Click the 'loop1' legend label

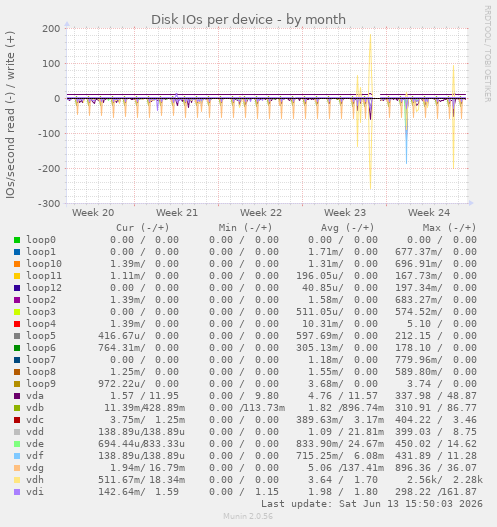pos(41,252)
